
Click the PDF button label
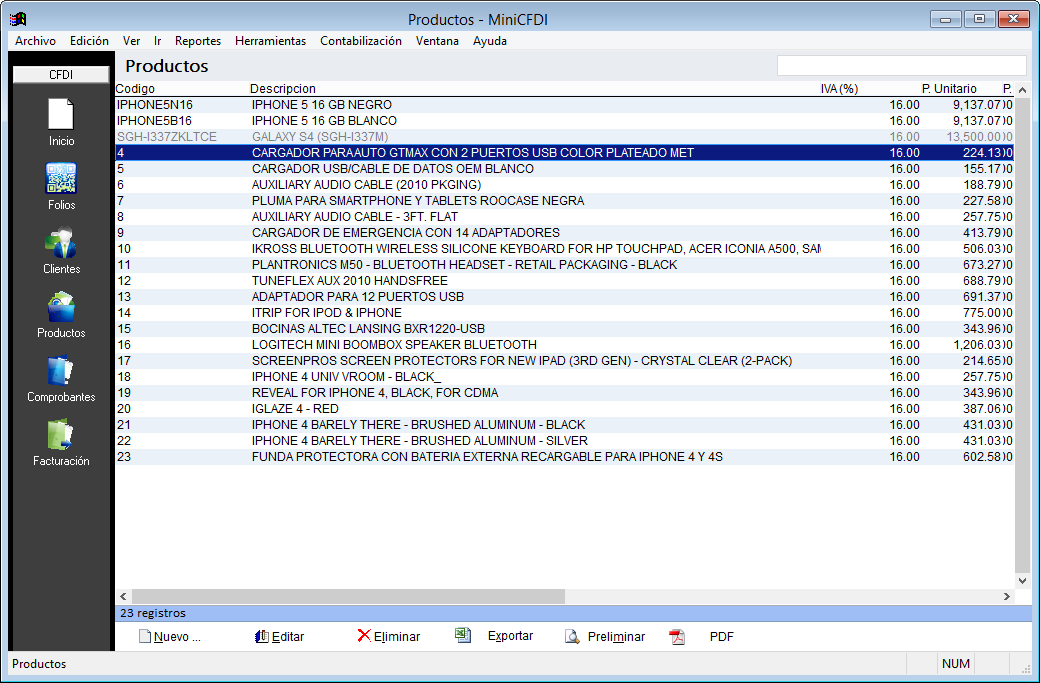coord(722,637)
